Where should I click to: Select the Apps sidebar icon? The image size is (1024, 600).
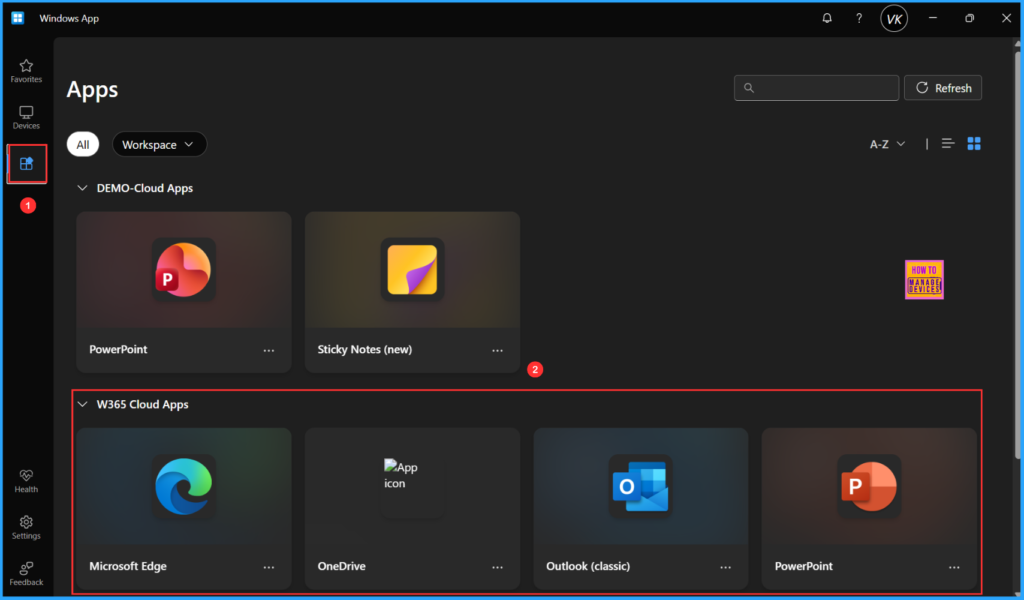[27, 164]
